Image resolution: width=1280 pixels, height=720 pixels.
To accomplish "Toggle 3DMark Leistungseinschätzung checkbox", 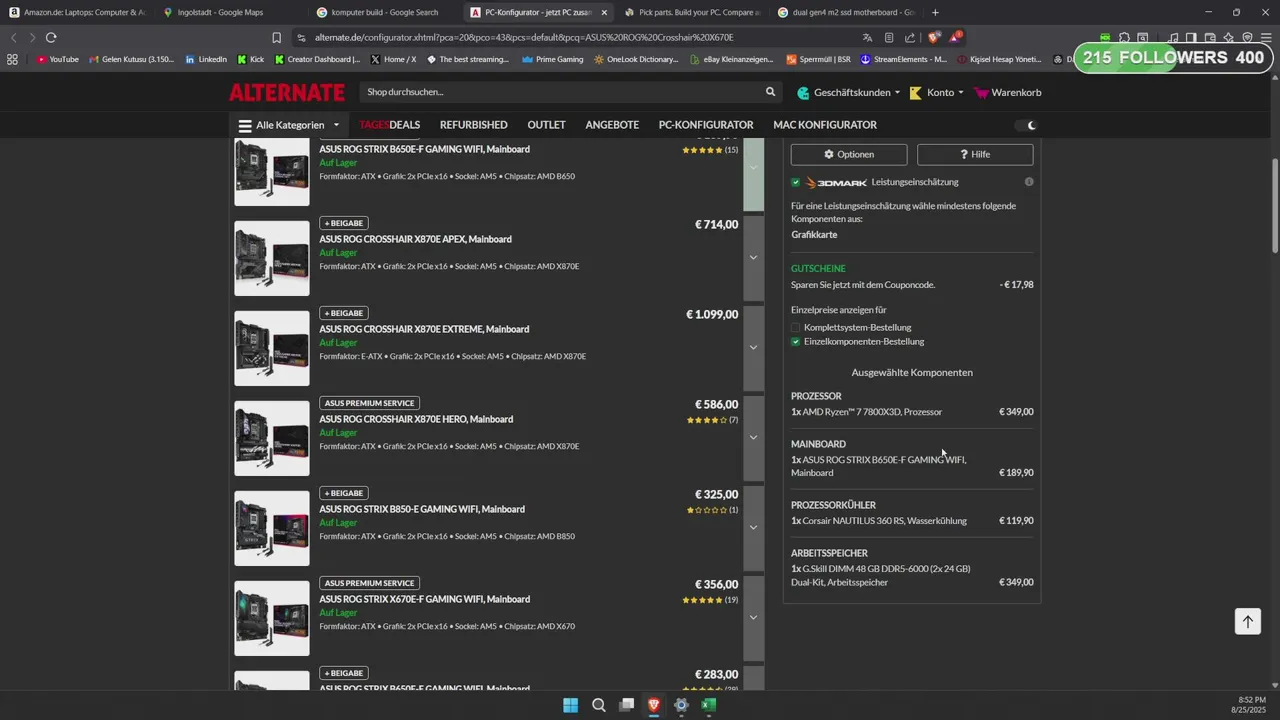I will click(796, 182).
